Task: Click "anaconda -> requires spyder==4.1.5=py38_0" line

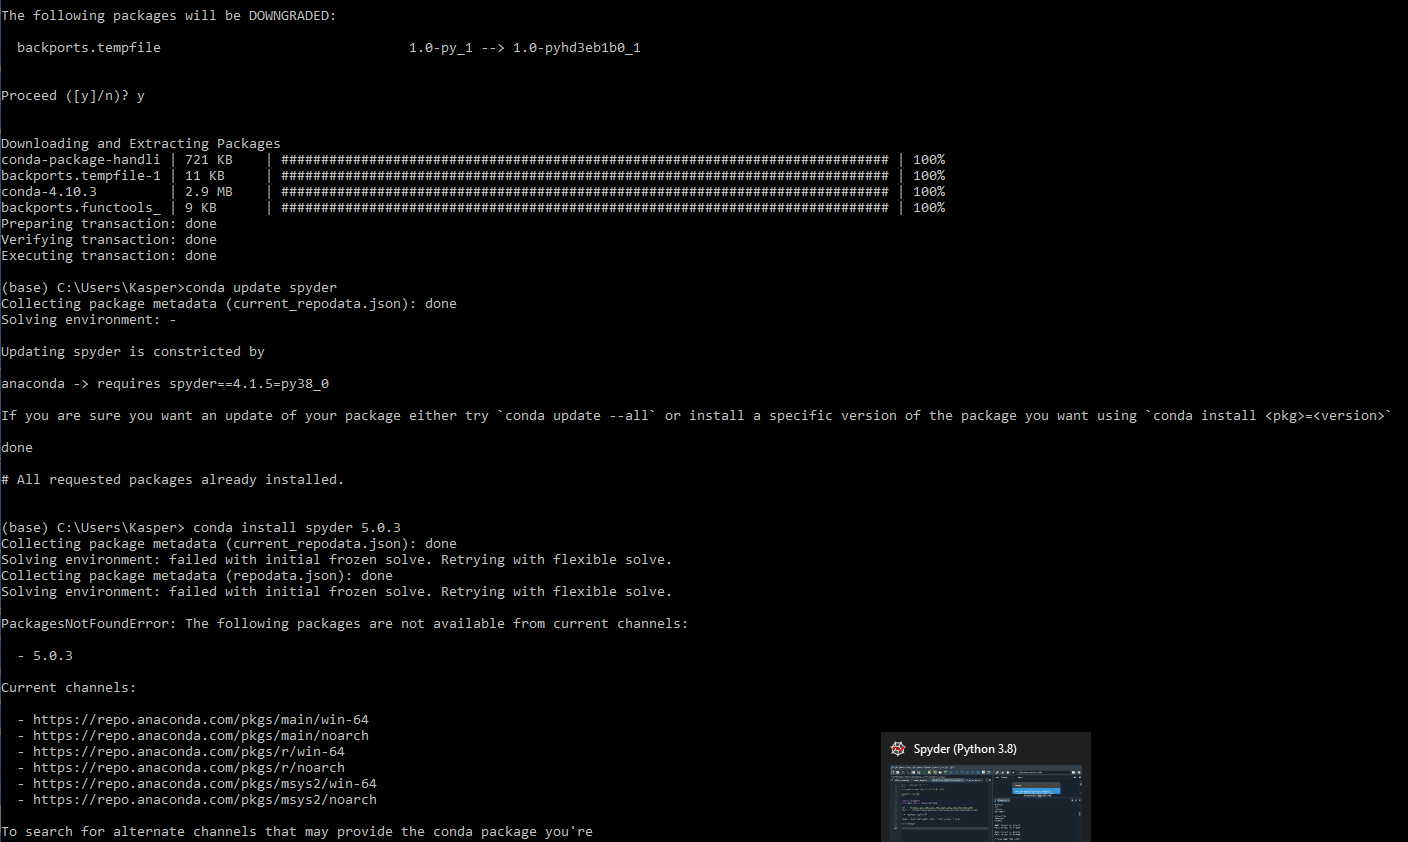Action: (165, 384)
